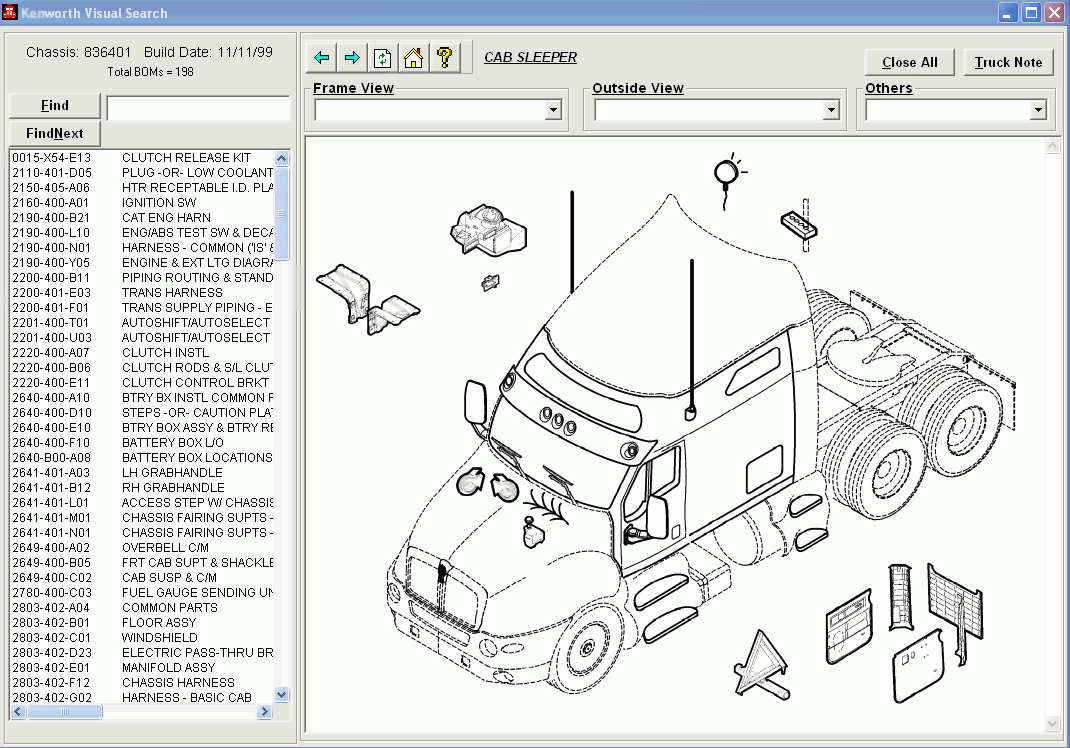Click the down arrow on the parts list scrollbar

281,694
